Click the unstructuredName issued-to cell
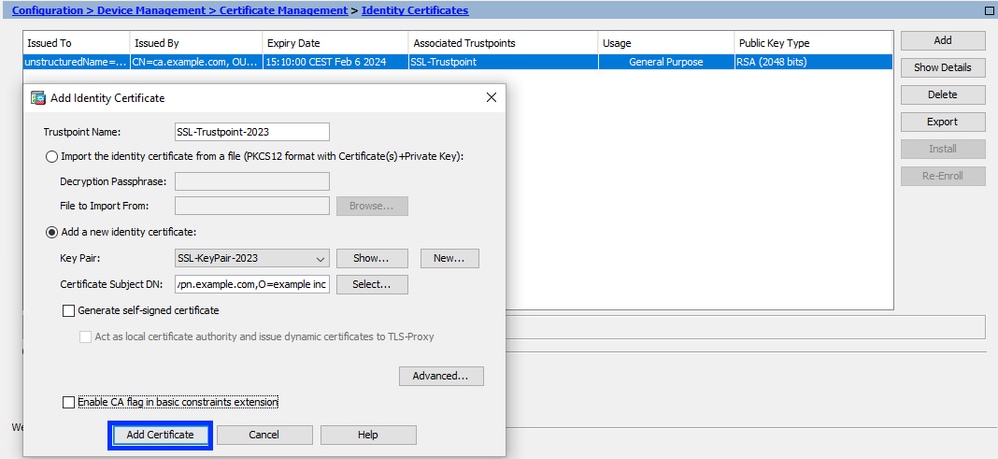Screen dimensions: 998x459 (x=76, y=62)
